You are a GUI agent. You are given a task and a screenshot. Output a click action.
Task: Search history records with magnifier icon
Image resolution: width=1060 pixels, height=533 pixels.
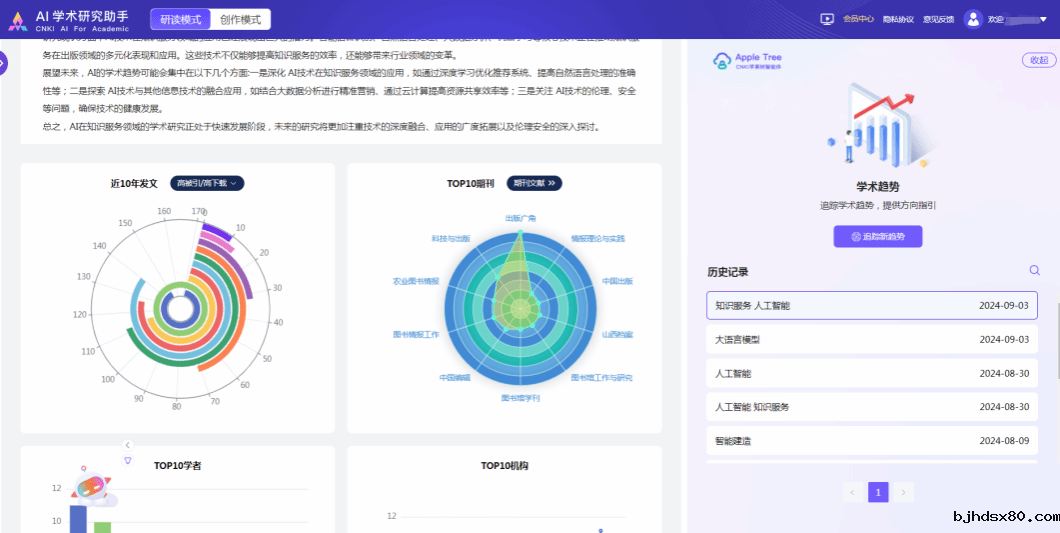(x=1034, y=271)
